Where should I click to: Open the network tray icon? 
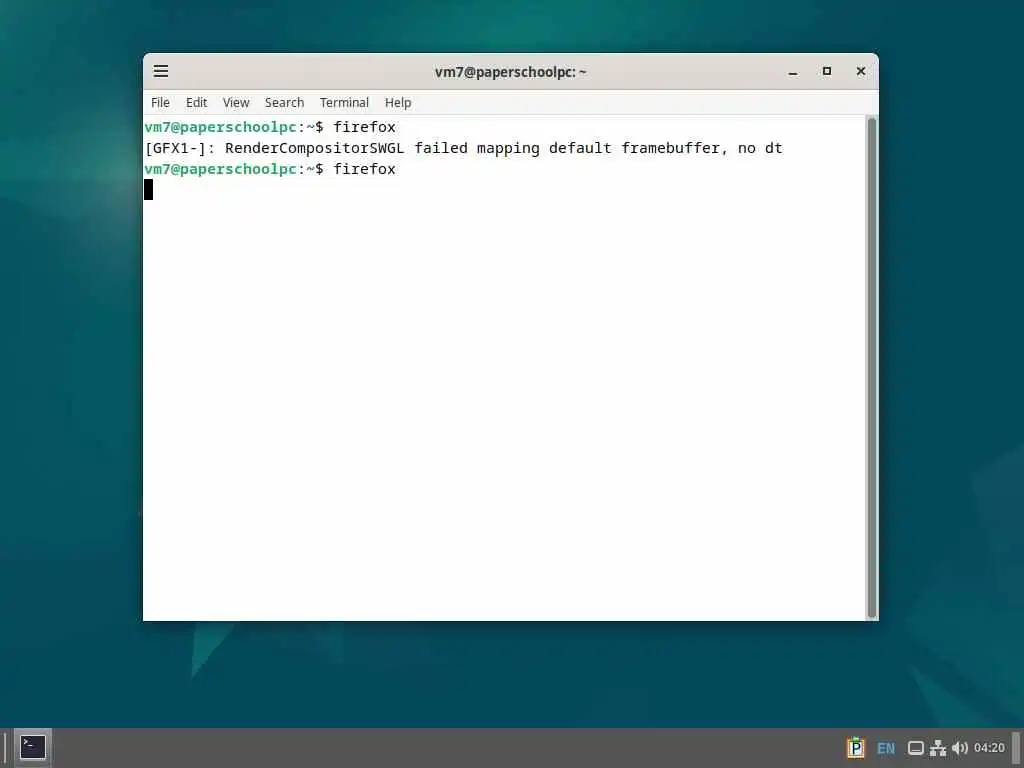[938, 748]
